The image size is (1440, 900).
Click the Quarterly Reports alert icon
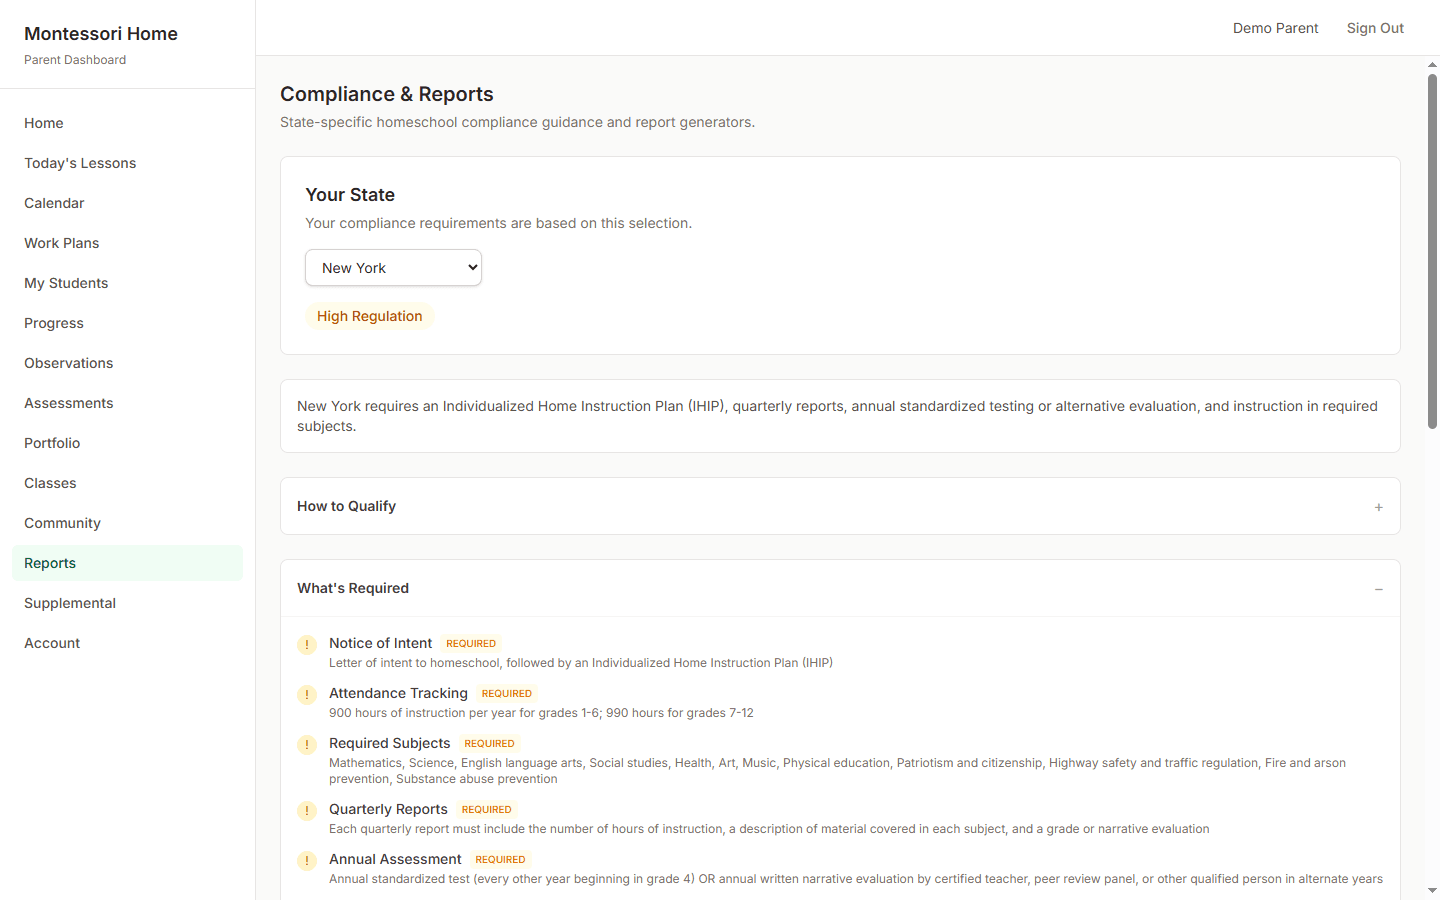pos(307,811)
